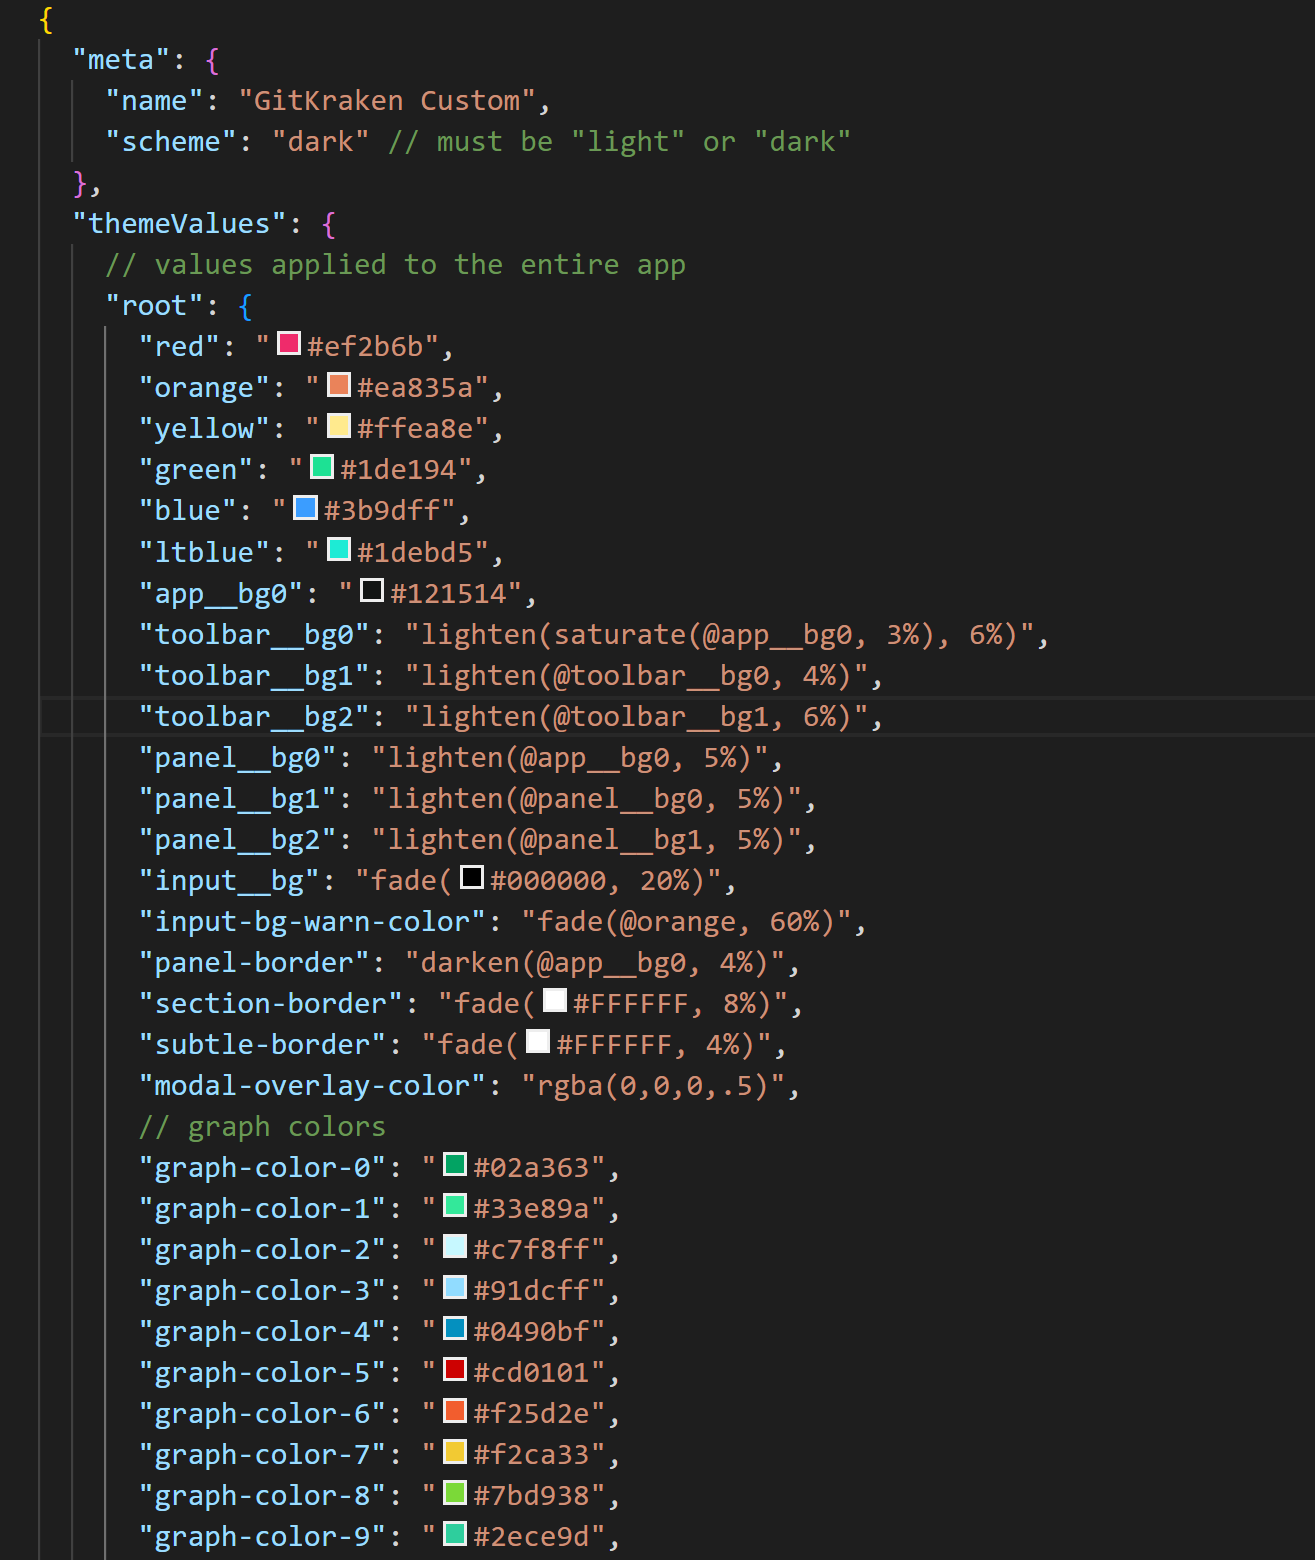Click the red color swatch #ef2b6b
1315x1560 pixels.
click(x=289, y=344)
